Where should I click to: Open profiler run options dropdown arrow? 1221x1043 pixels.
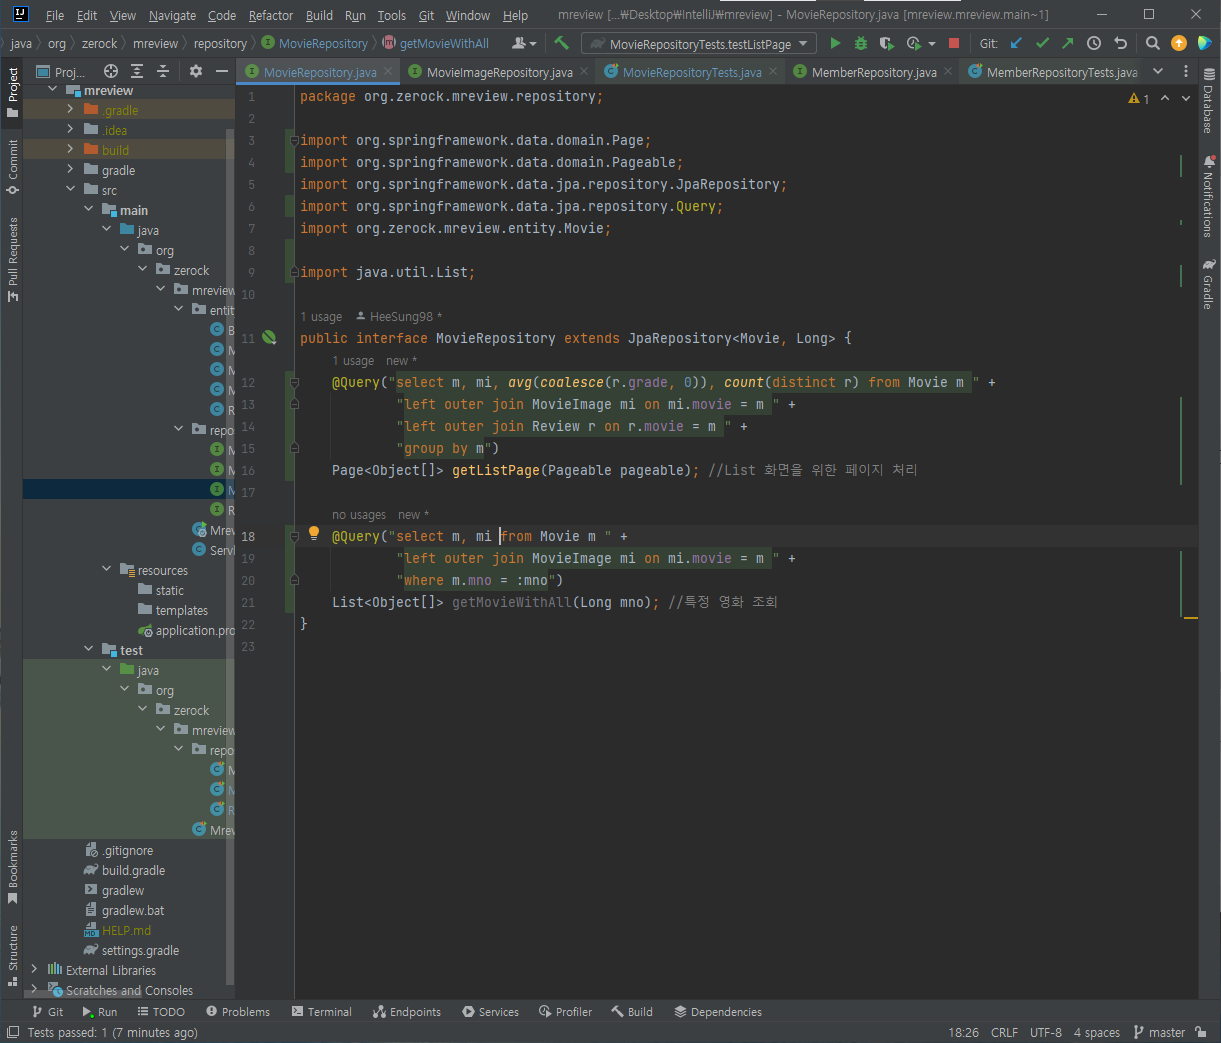[x=932, y=44]
